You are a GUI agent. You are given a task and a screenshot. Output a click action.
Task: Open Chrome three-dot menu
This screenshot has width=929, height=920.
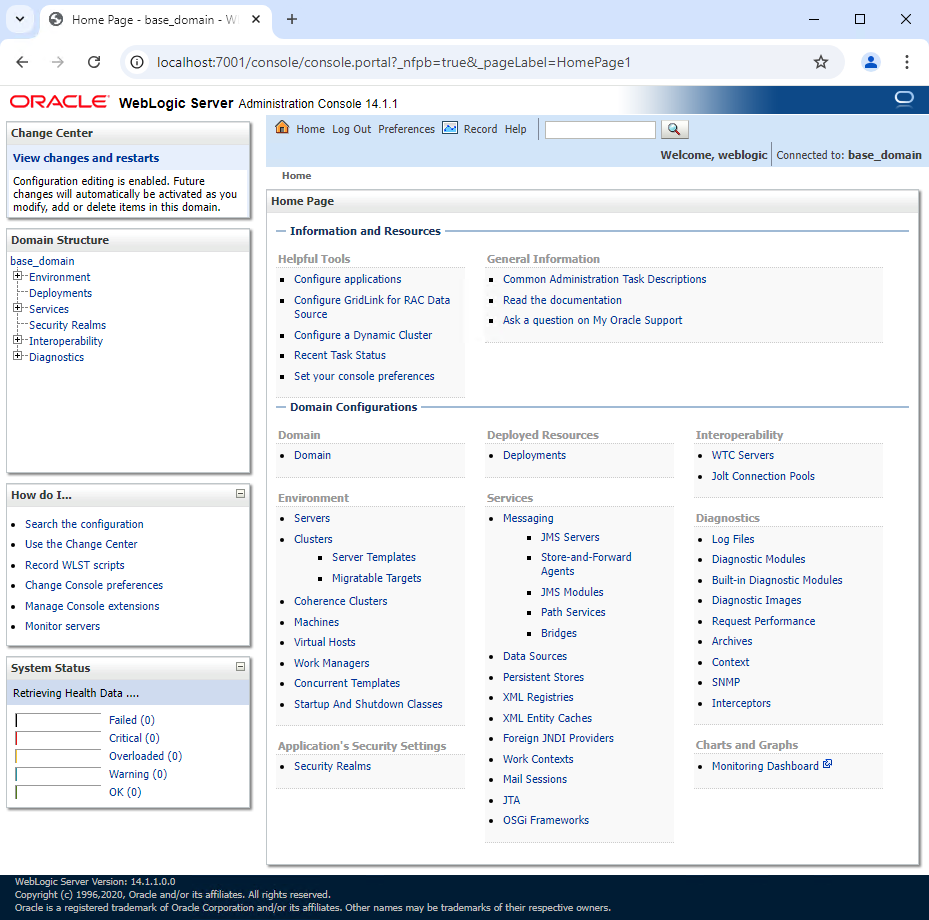(906, 62)
